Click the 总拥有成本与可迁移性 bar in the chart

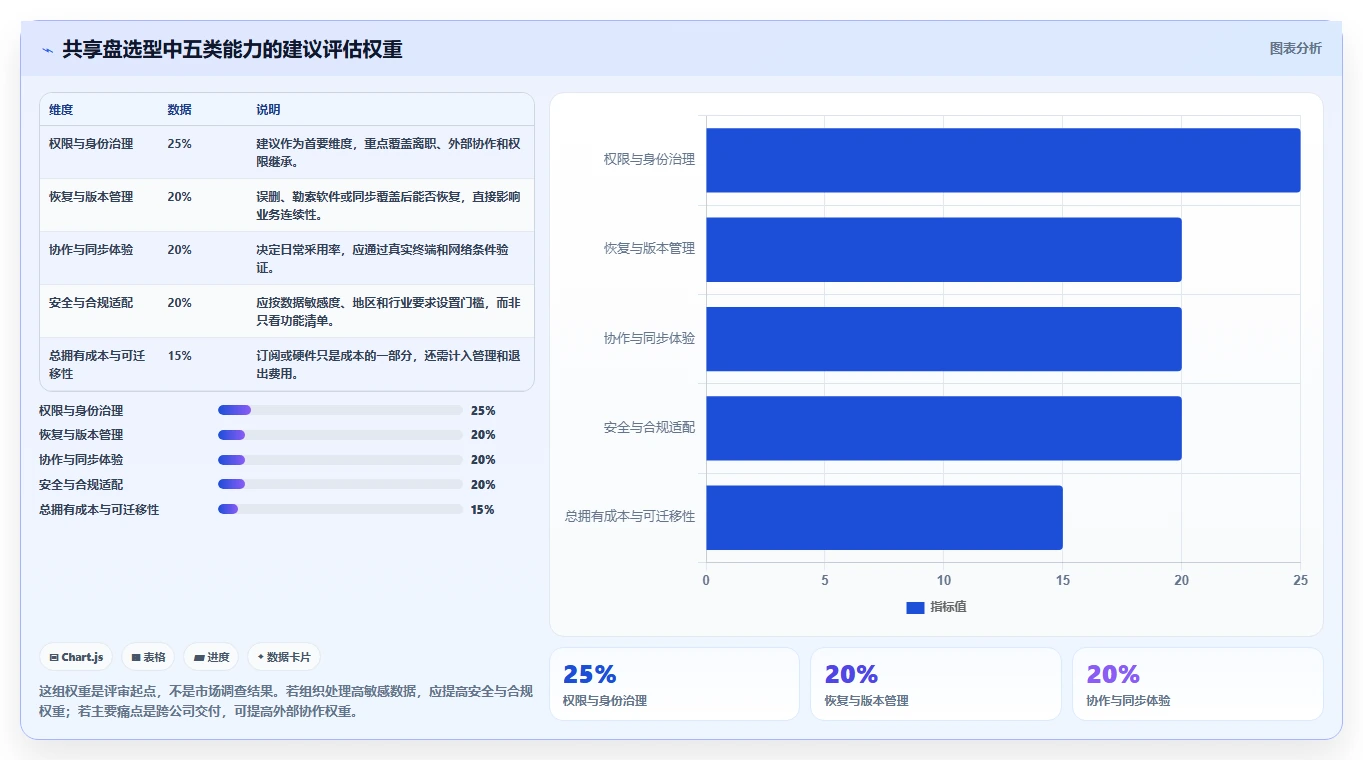click(x=884, y=517)
